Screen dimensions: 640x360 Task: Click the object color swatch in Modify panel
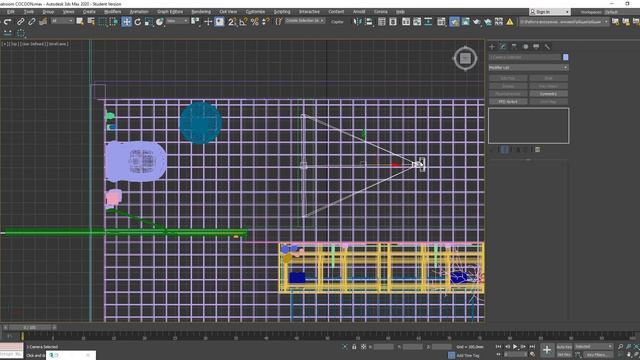coord(565,57)
